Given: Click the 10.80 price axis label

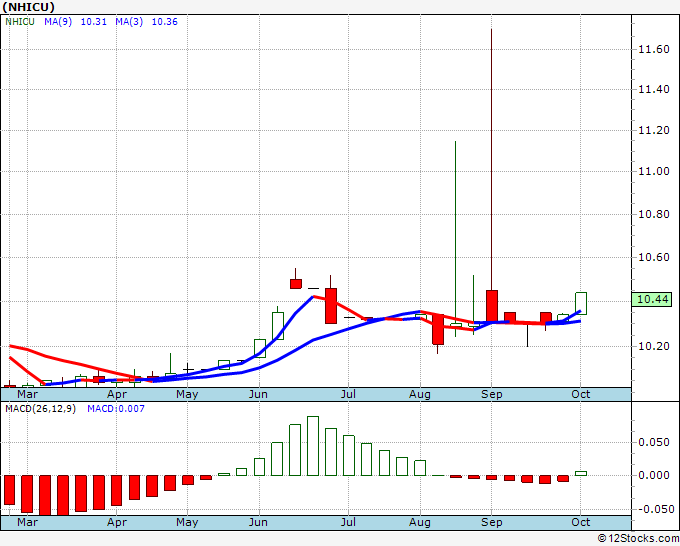Looking at the screenshot, I should pos(654,214).
